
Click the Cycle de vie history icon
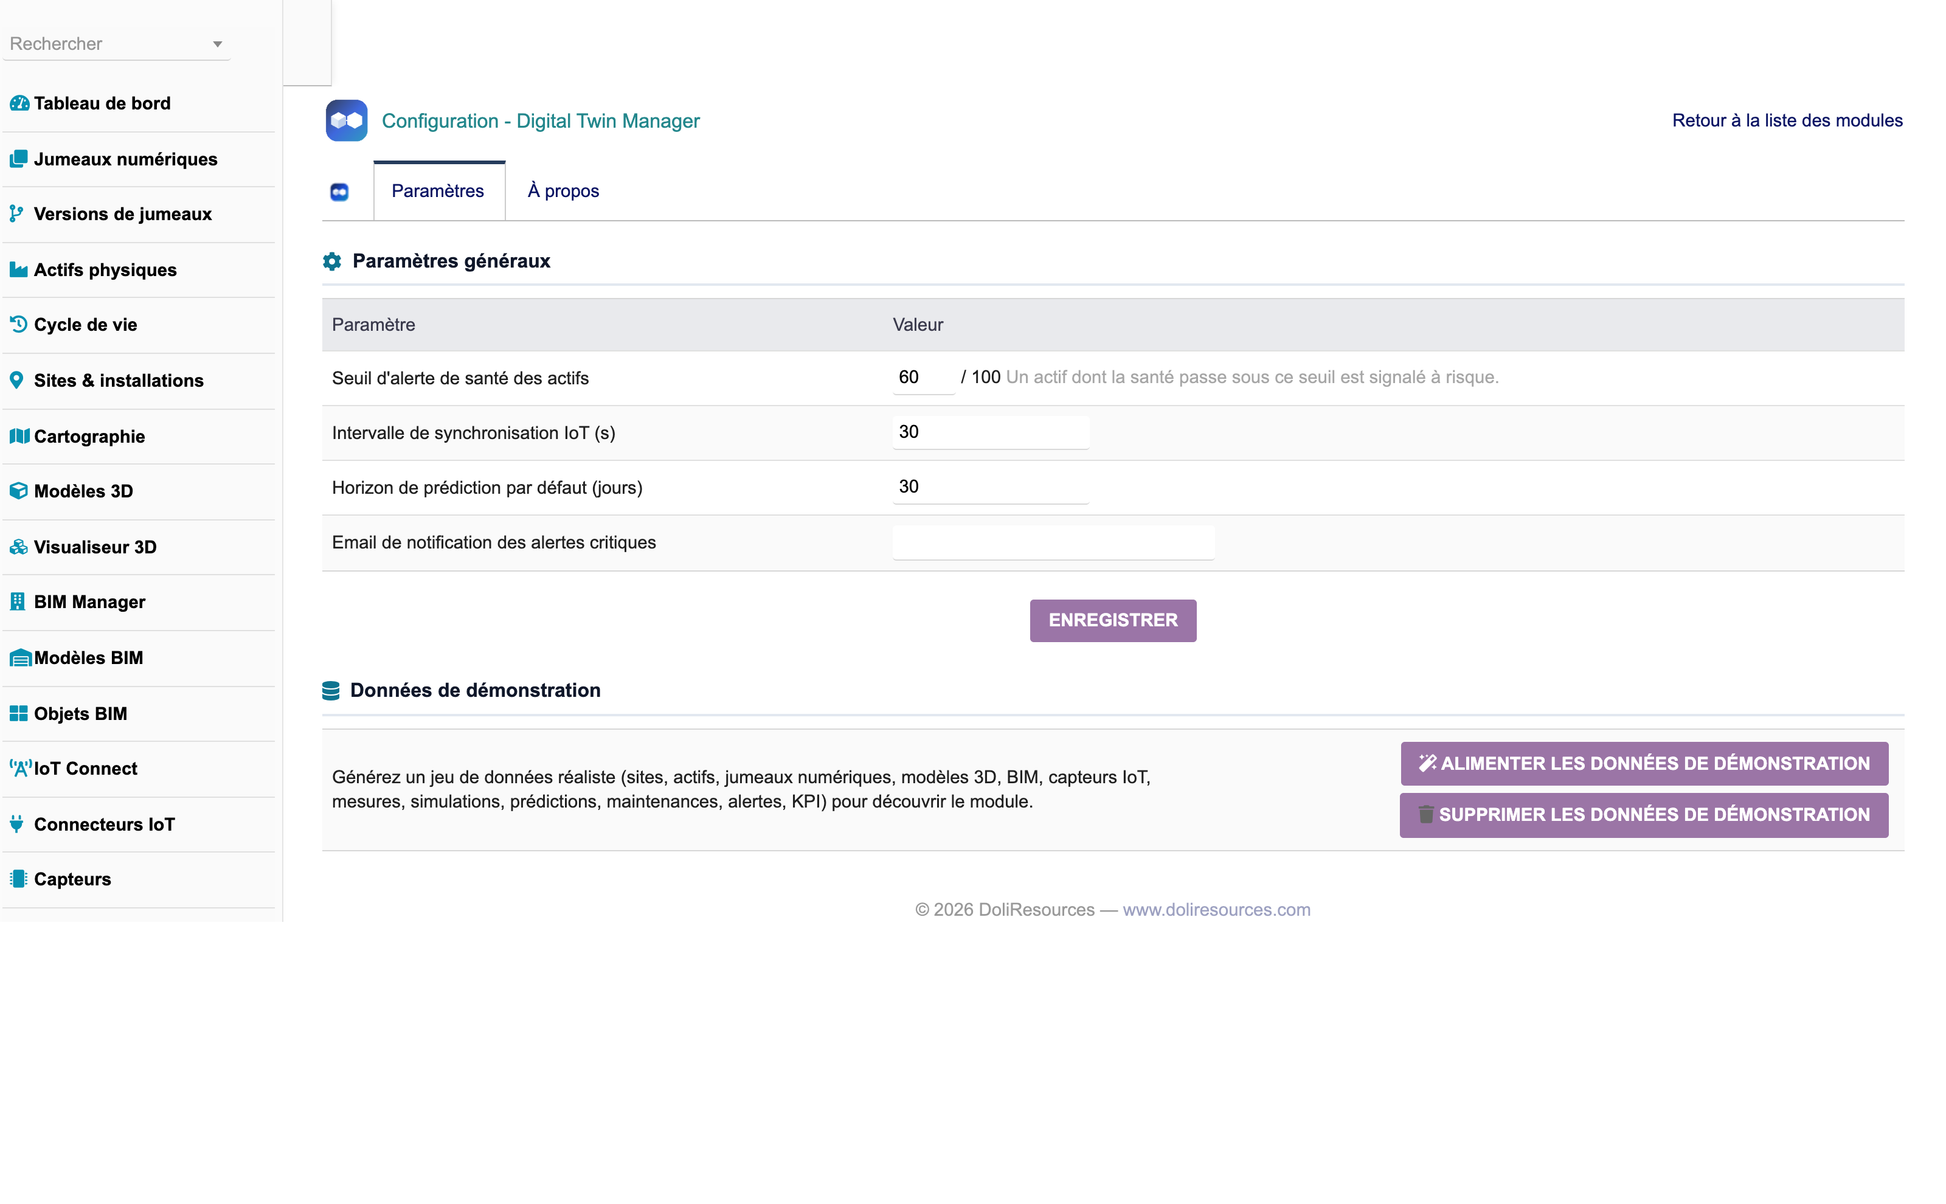[x=19, y=324]
